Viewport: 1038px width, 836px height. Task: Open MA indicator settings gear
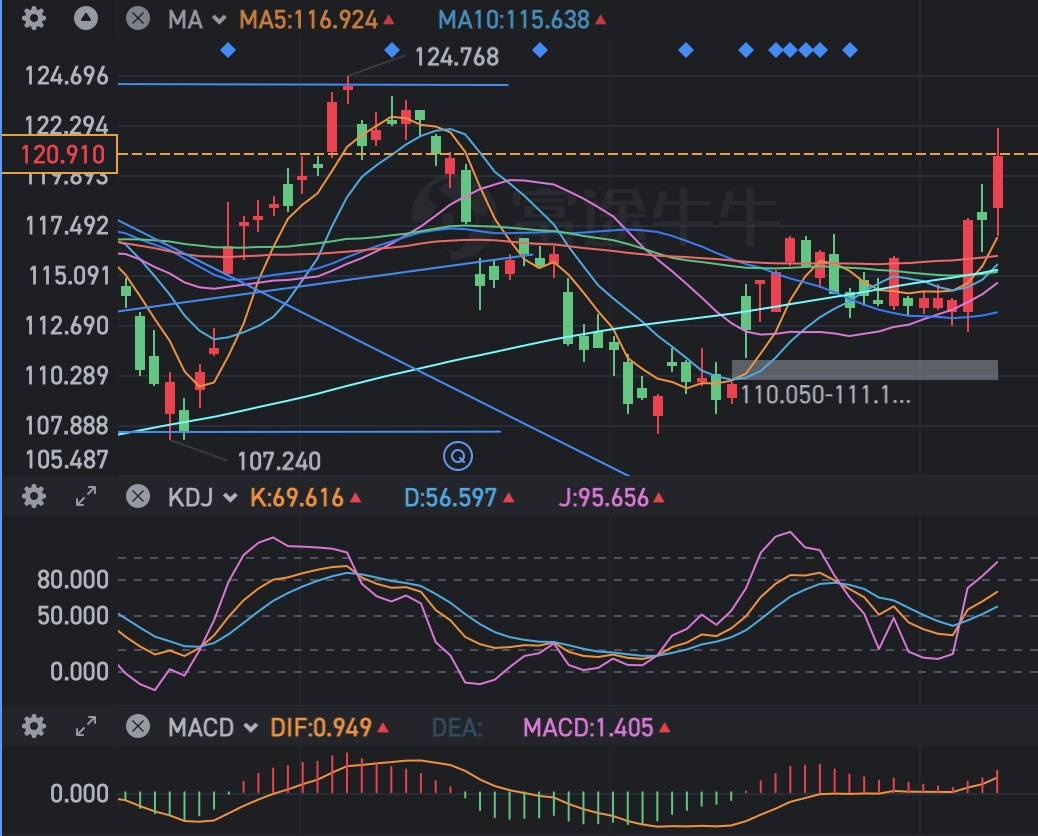[34, 19]
